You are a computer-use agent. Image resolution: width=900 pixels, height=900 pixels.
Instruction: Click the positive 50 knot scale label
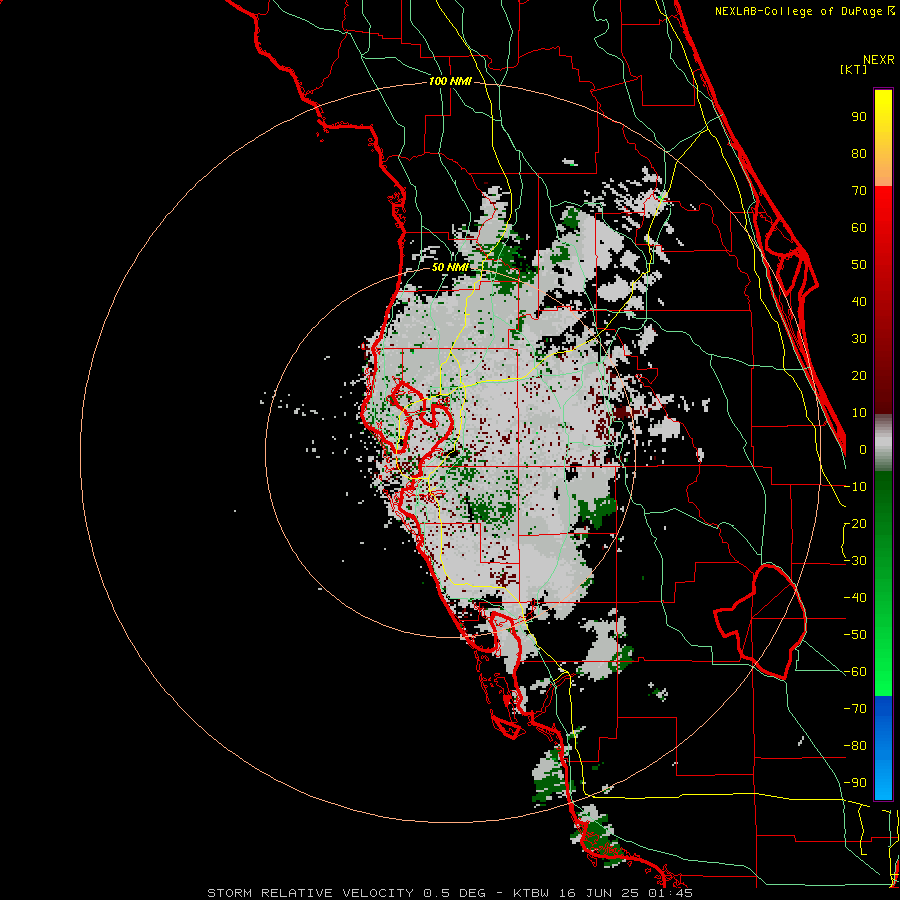pyautogui.click(x=859, y=265)
